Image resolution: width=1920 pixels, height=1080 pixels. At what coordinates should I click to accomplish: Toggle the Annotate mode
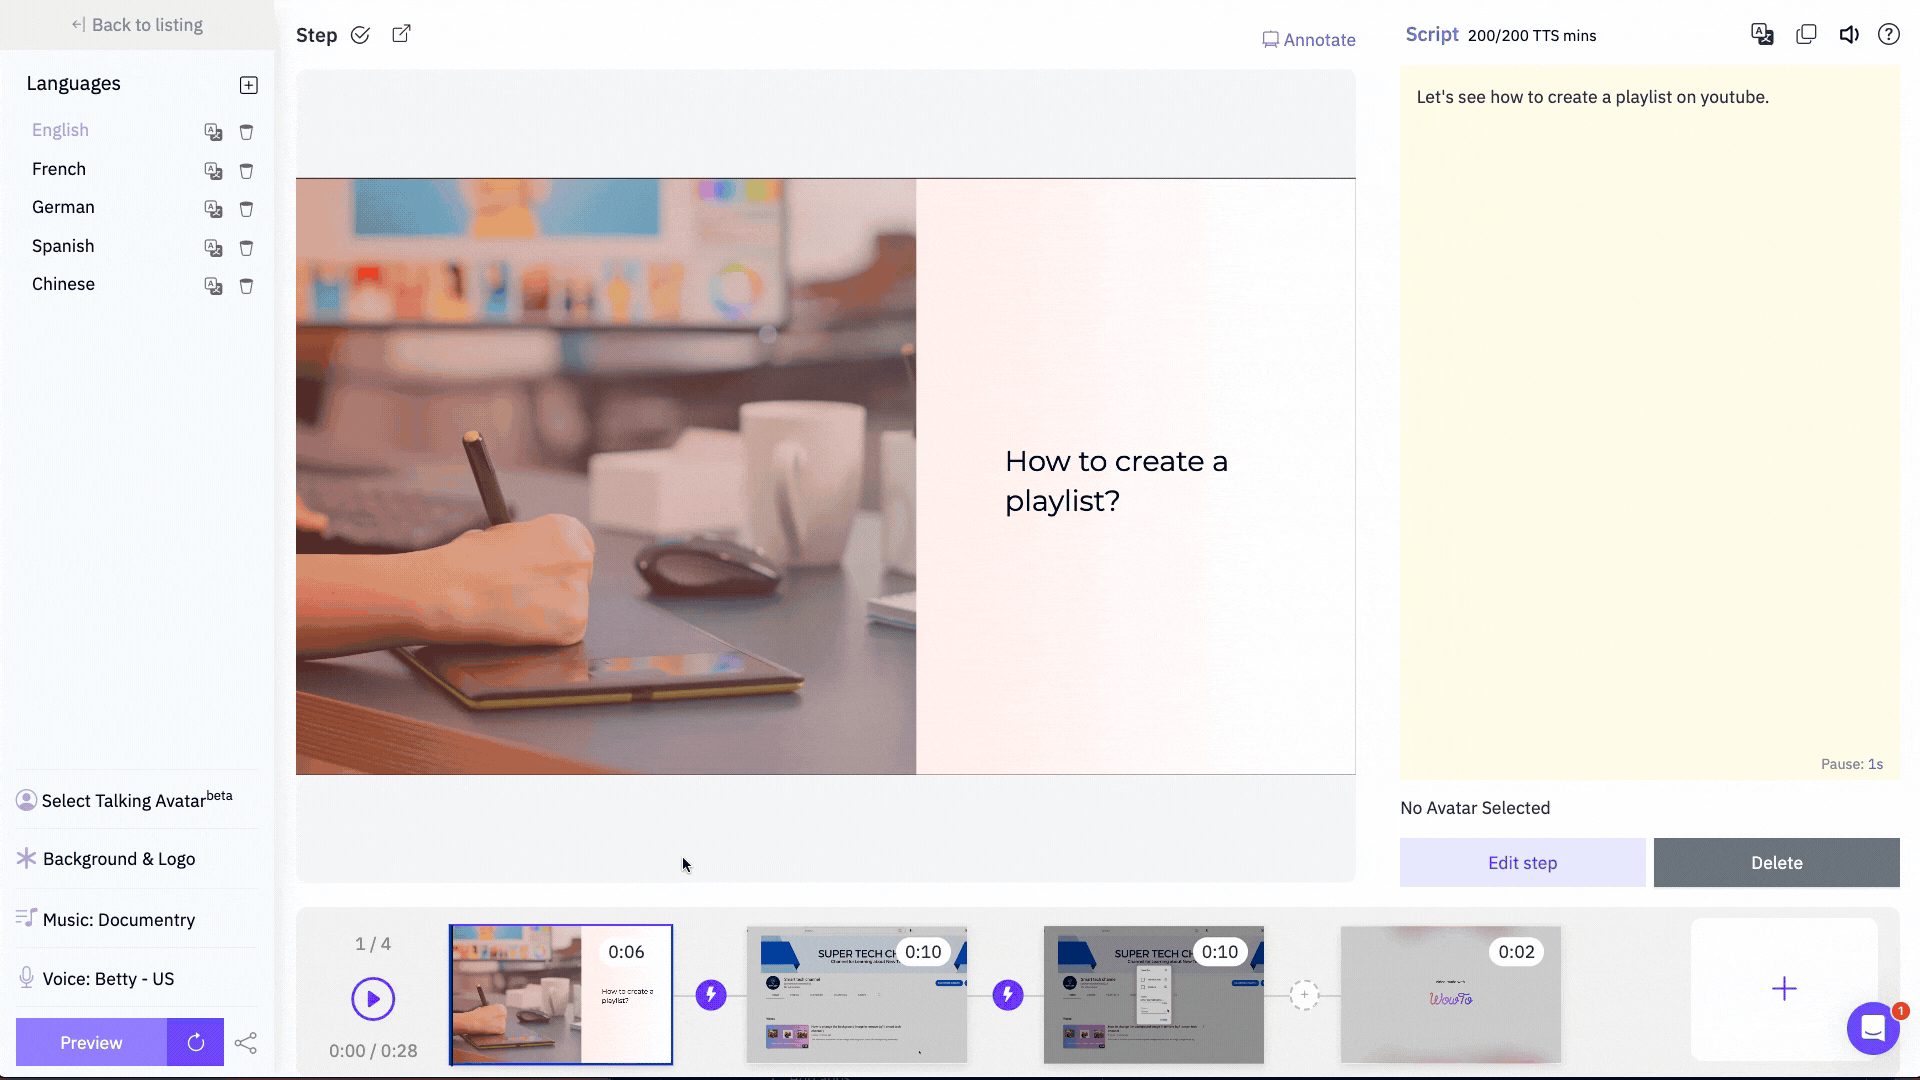pos(1309,39)
